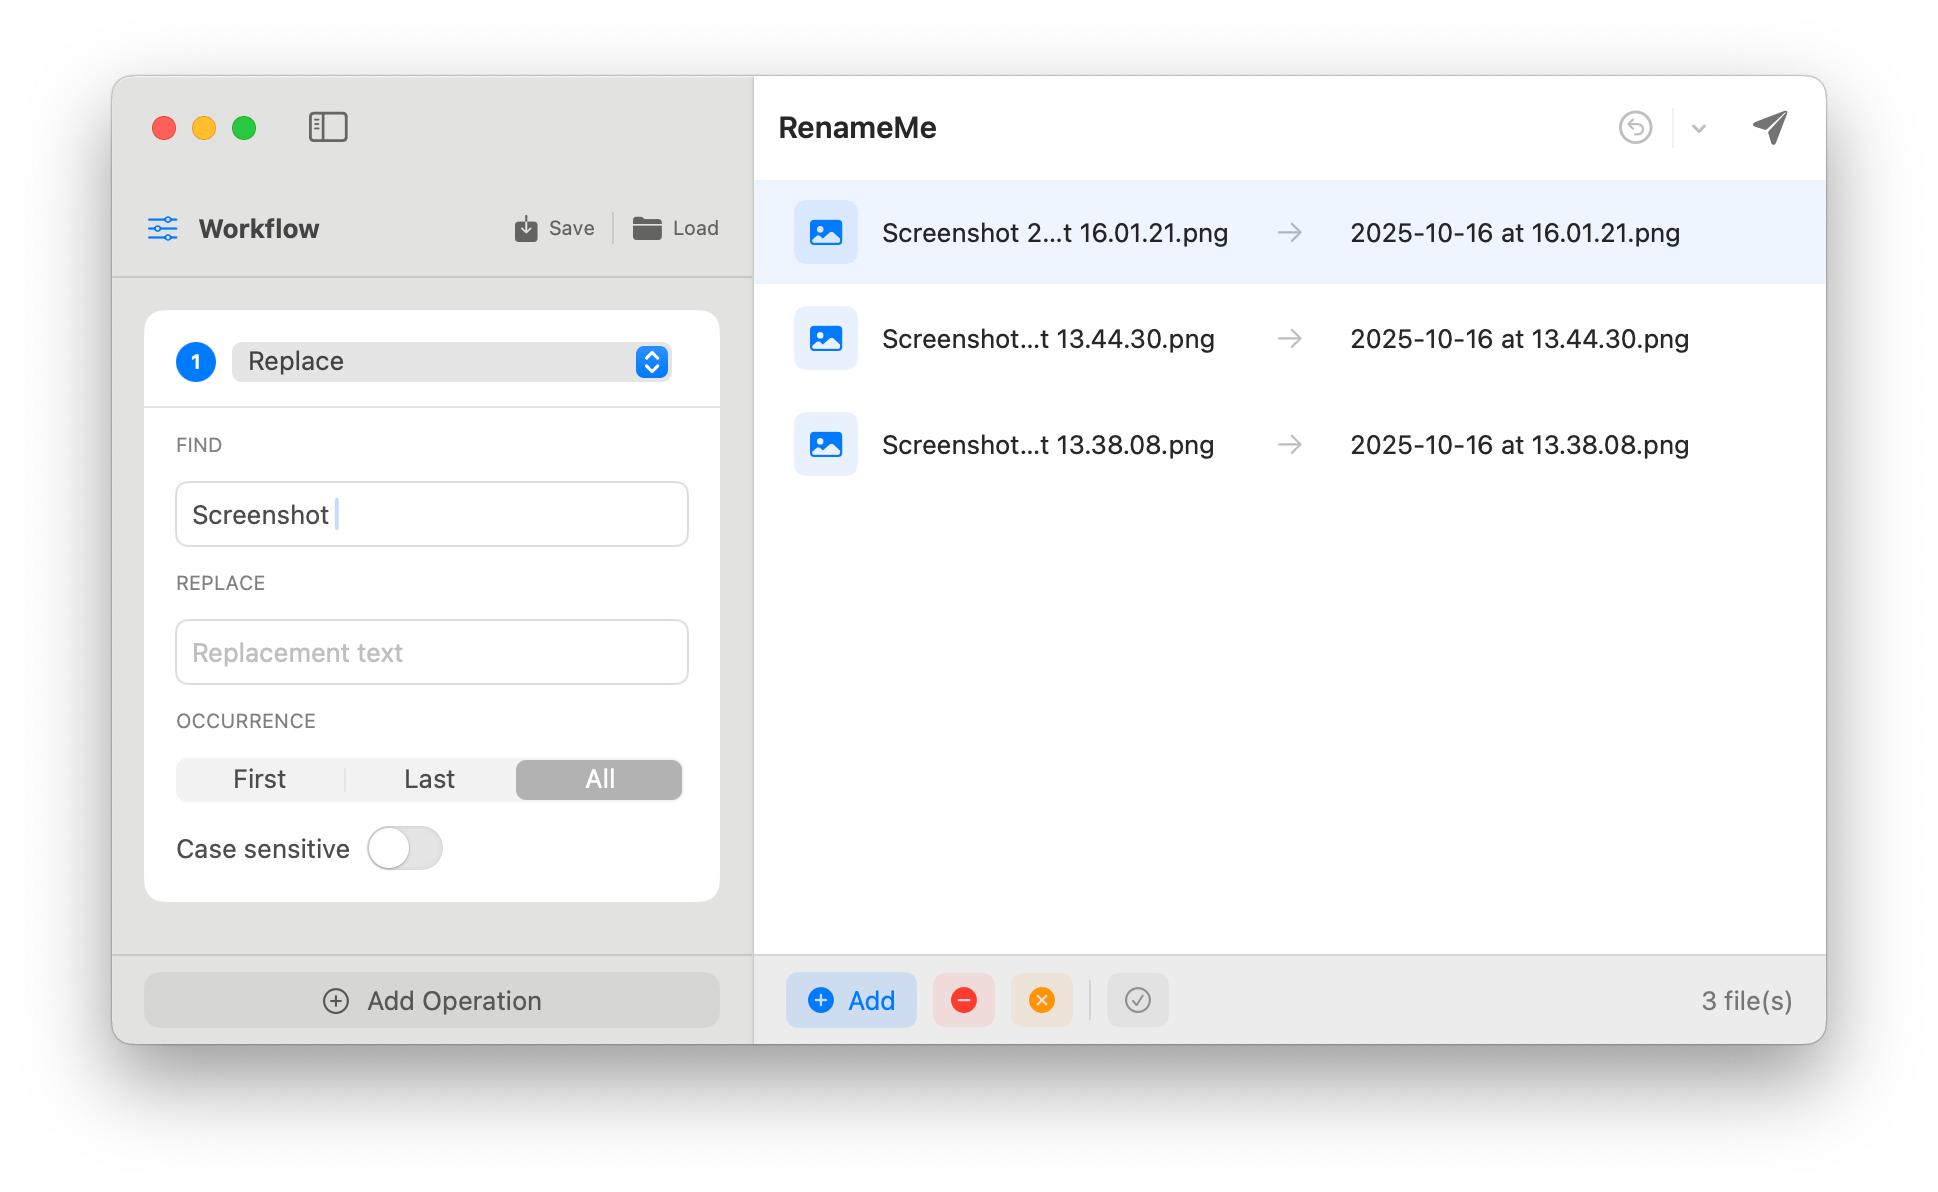Select First occurrence option

(258, 779)
